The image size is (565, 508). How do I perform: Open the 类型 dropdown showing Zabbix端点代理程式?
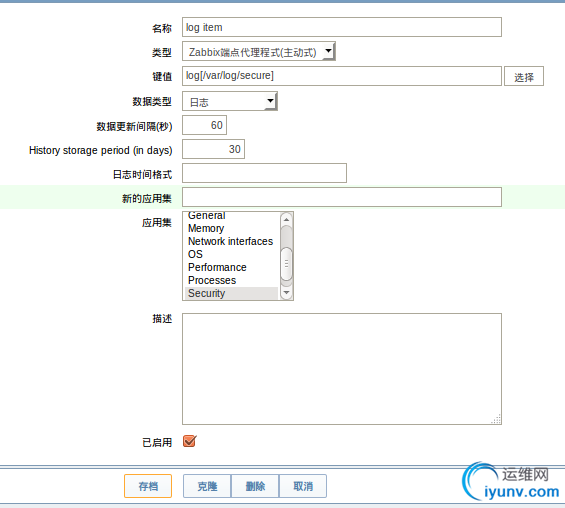(259, 51)
